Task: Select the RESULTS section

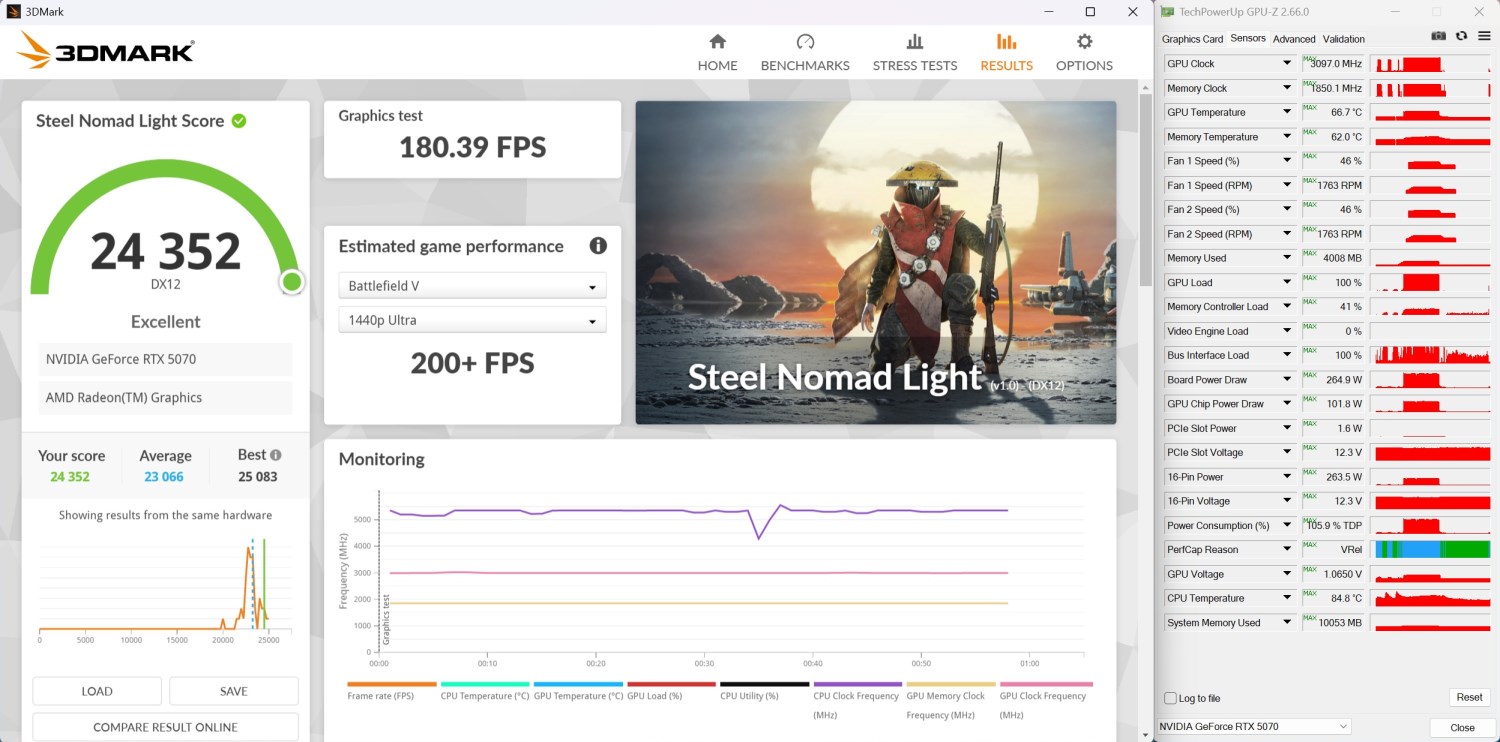Action: (x=1006, y=53)
